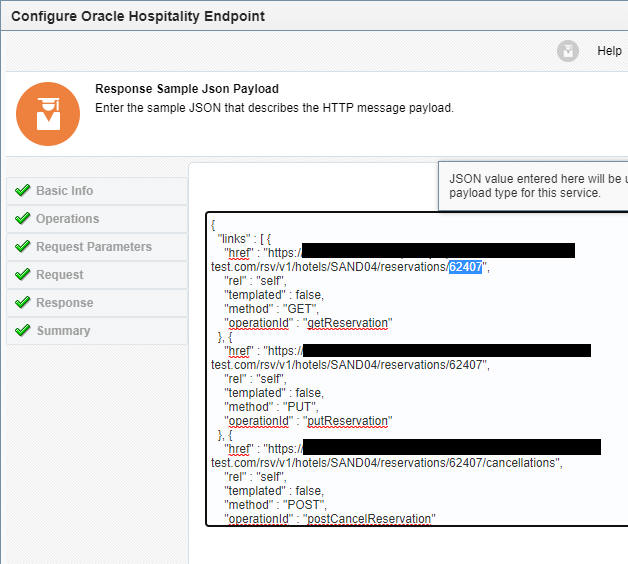The image size is (628, 564).
Task: Click the "POST" method value
Action: 304,505
